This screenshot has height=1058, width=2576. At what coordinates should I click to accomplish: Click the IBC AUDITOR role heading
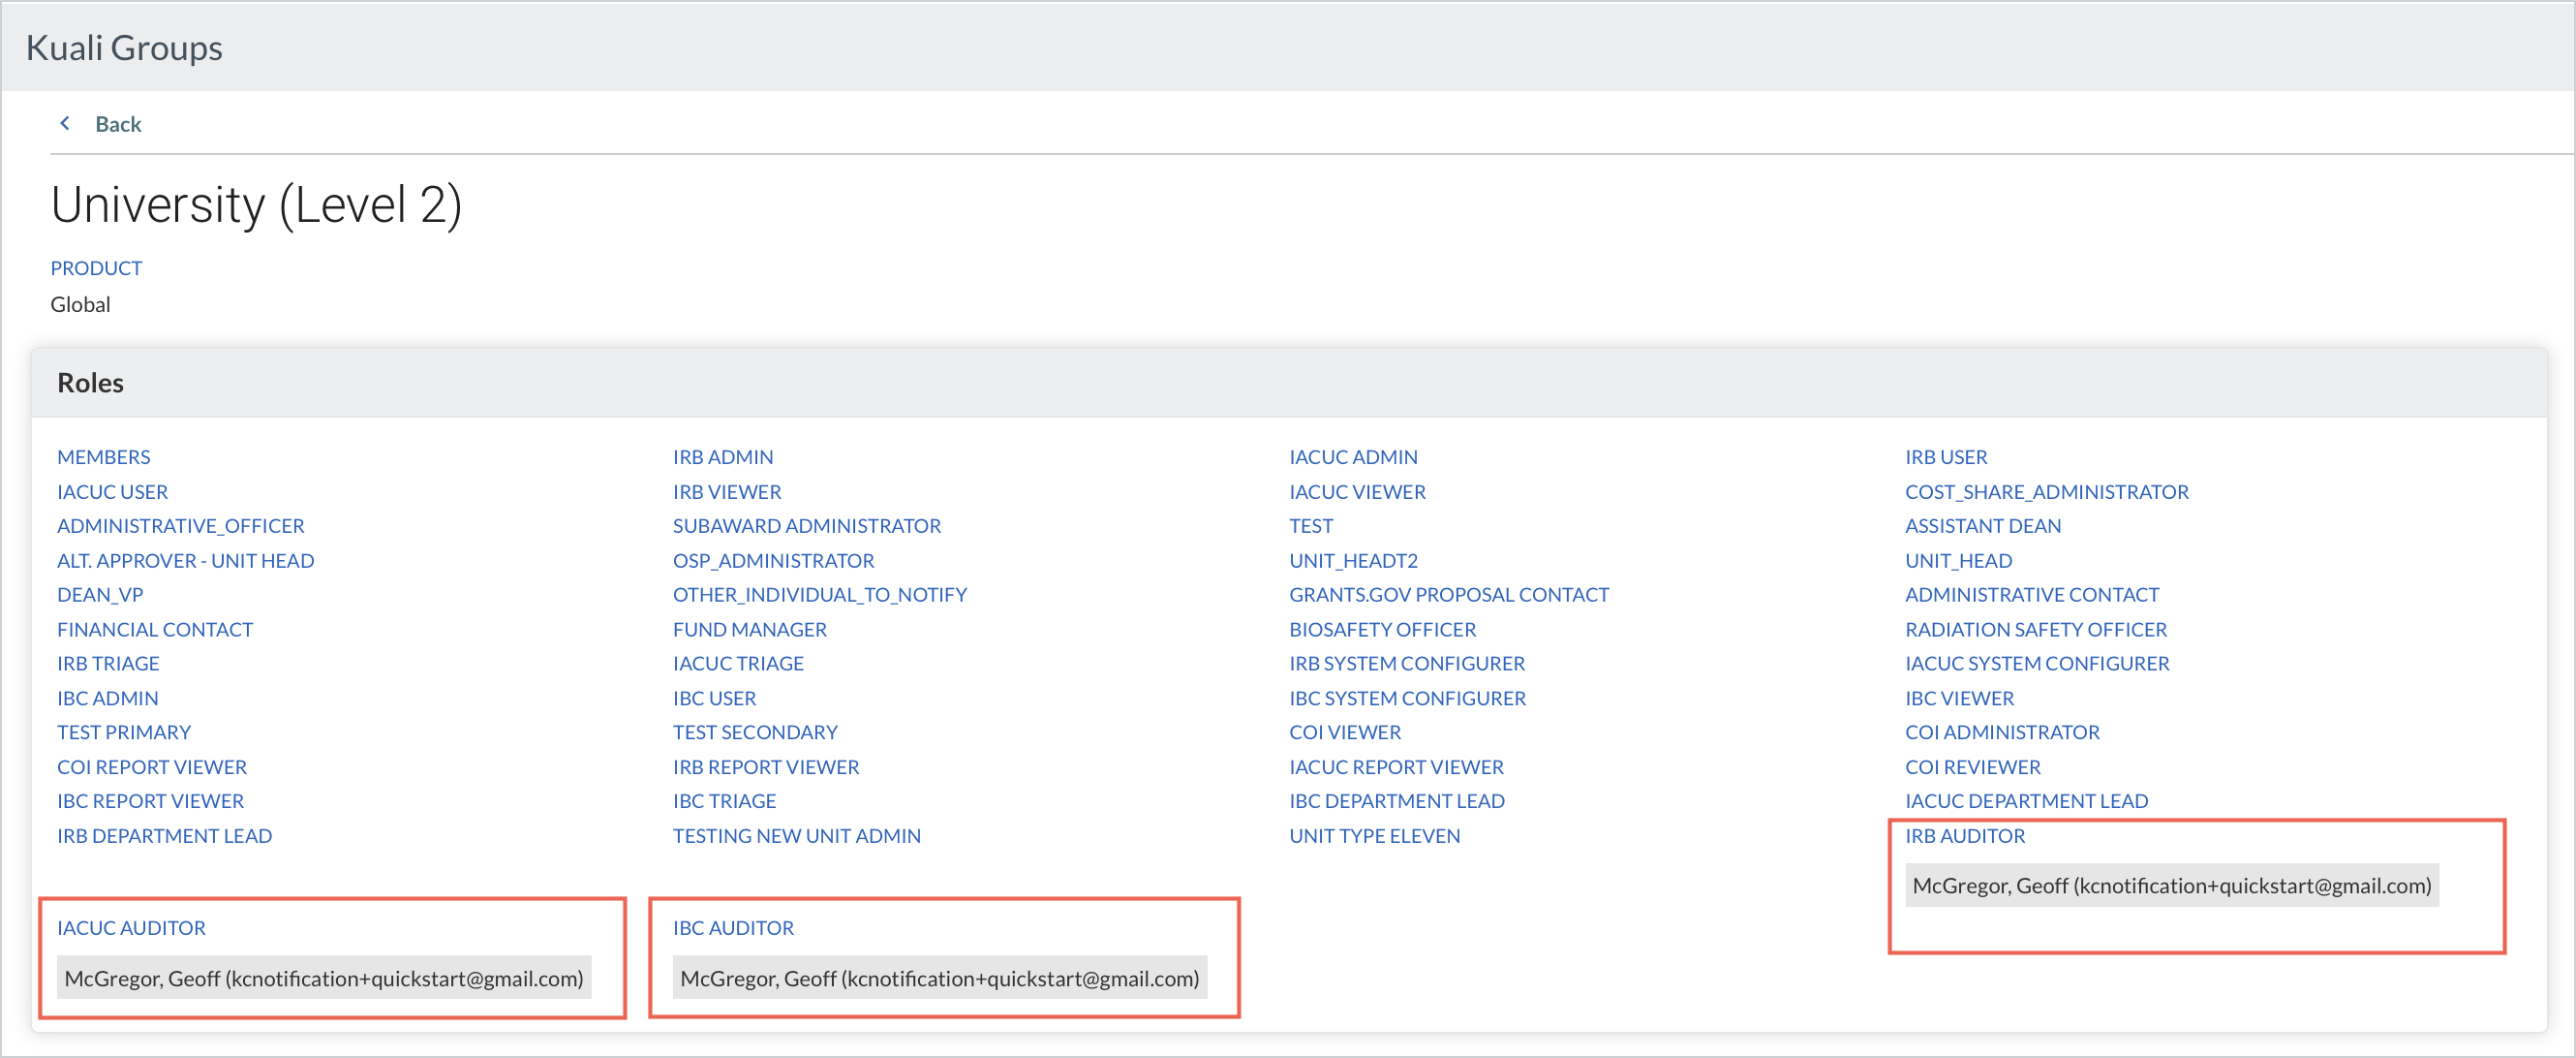point(733,928)
